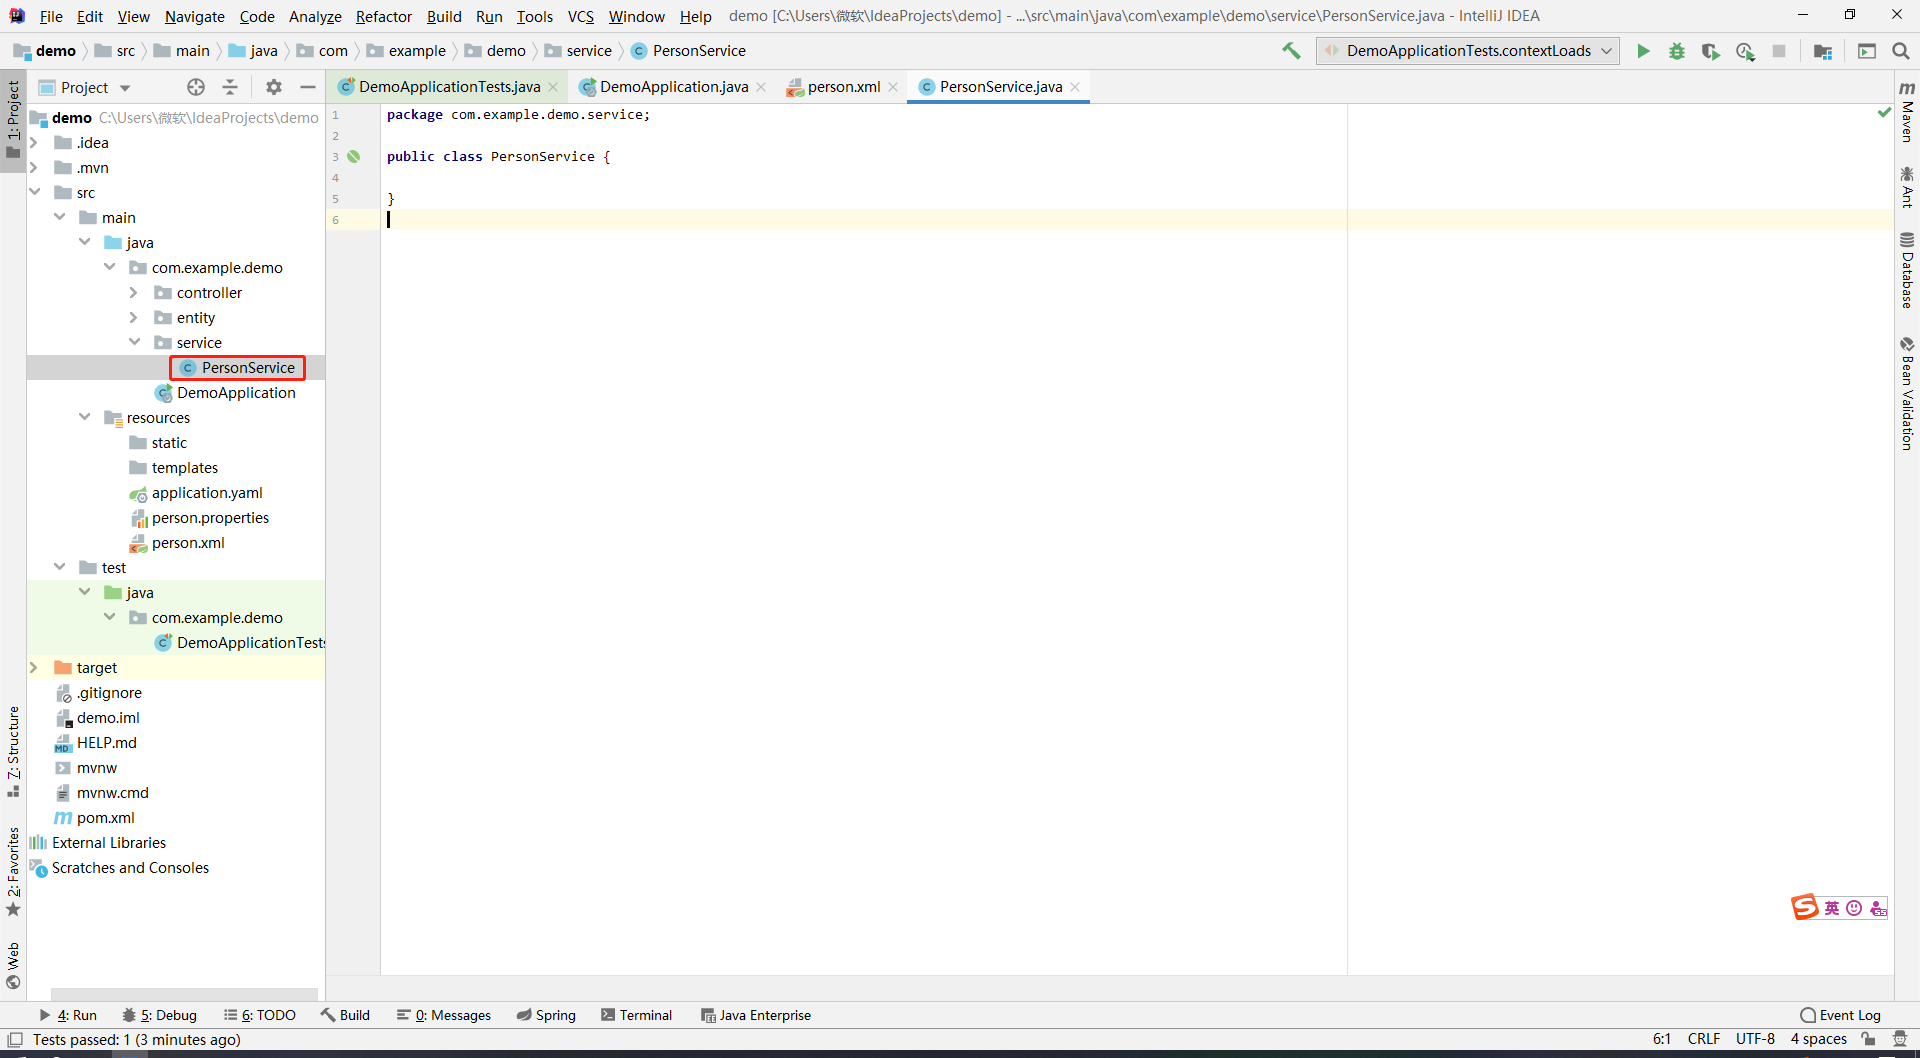Collapse all via Project panel collapse icon
1920x1058 pixels.
point(230,87)
